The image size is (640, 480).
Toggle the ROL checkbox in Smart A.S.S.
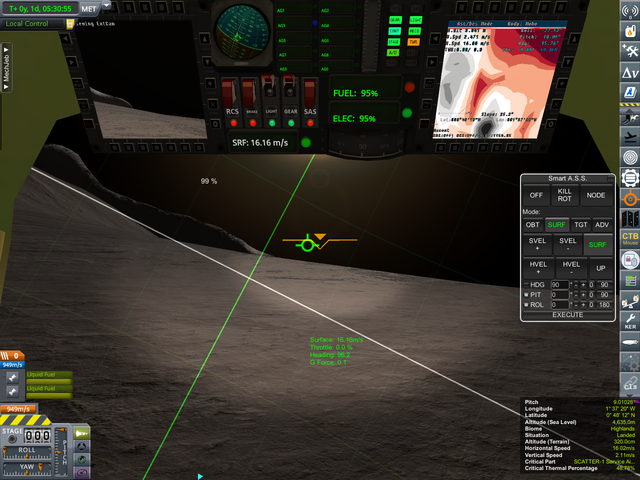pyautogui.click(x=526, y=305)
